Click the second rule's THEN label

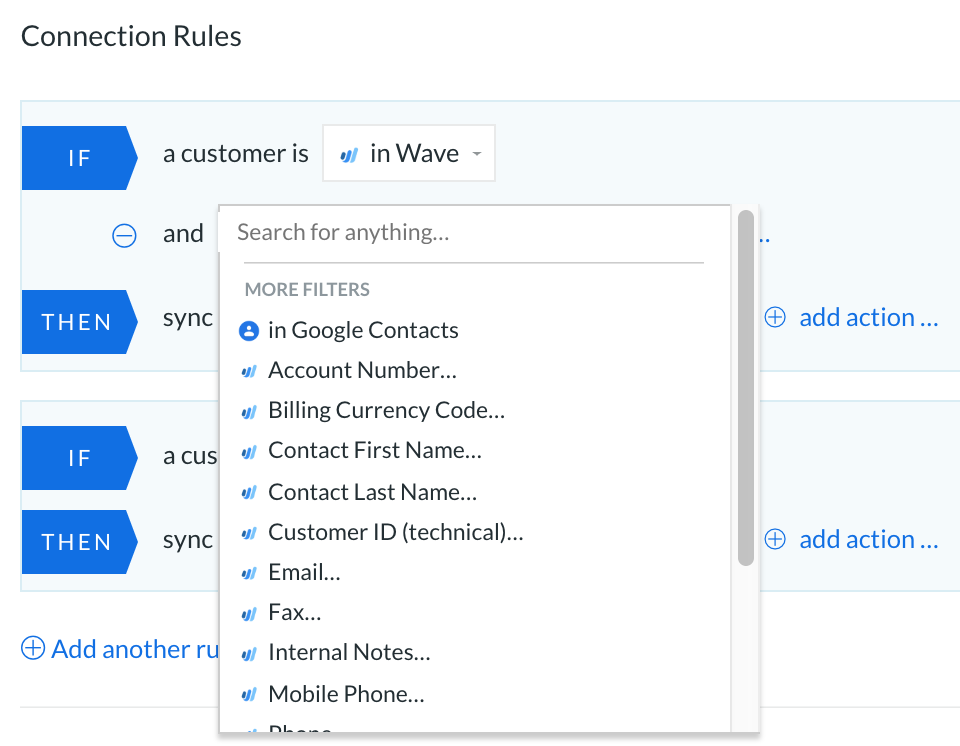click(x=80, y=542)
